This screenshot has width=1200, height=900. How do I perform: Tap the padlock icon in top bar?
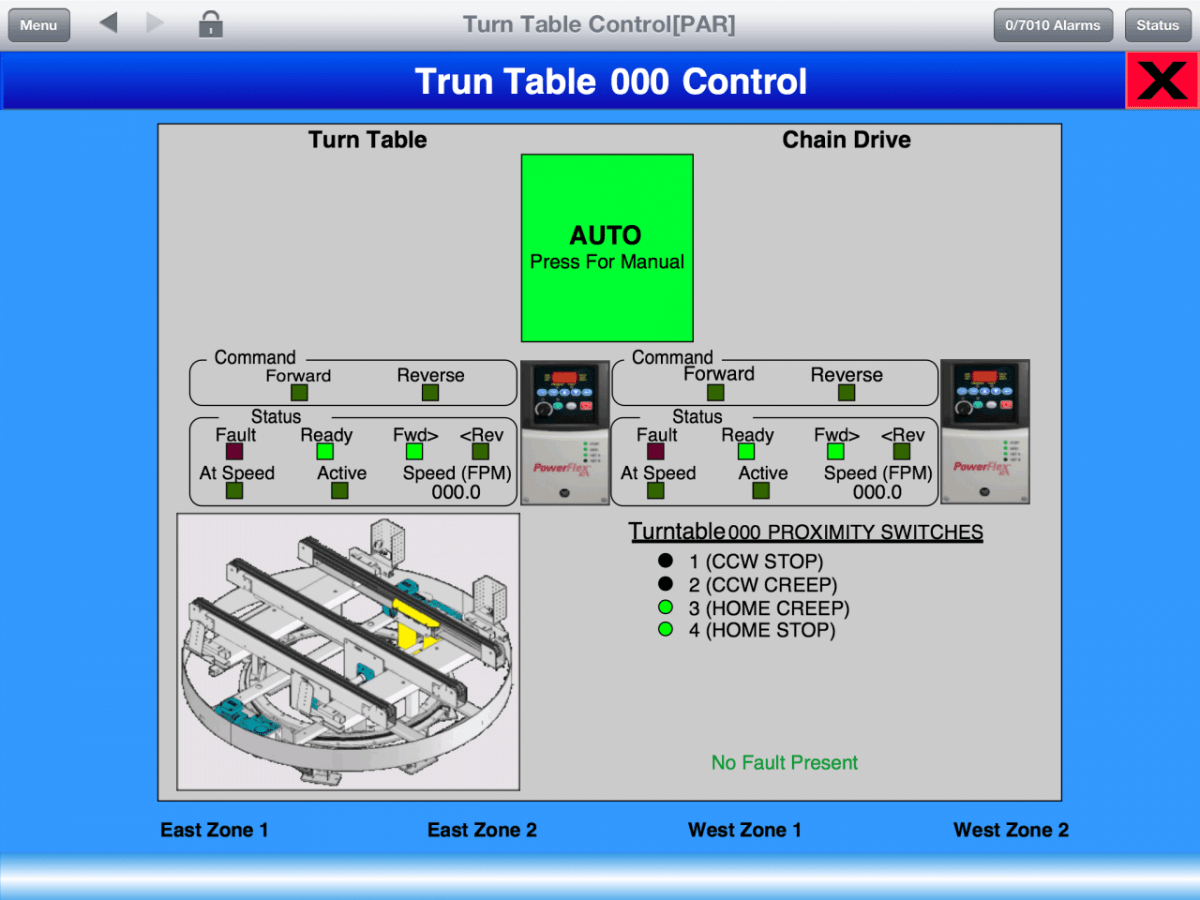pos(210,24)
